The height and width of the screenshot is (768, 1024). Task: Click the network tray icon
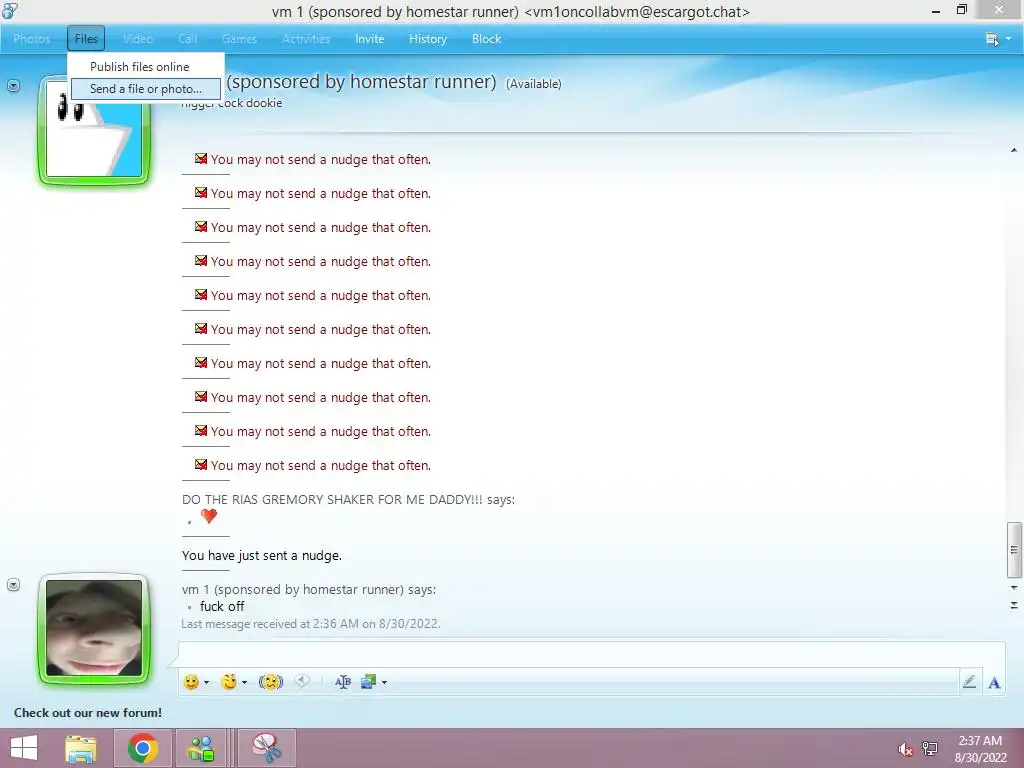tap(930, 749)
